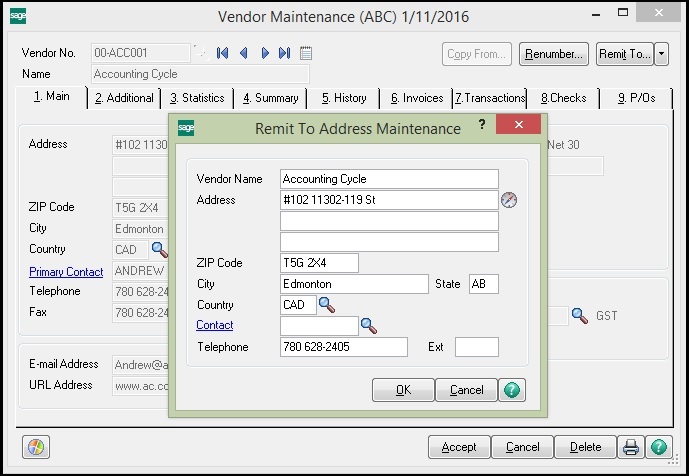Click the print icon in Vendor Maintenance

(631, 447)
